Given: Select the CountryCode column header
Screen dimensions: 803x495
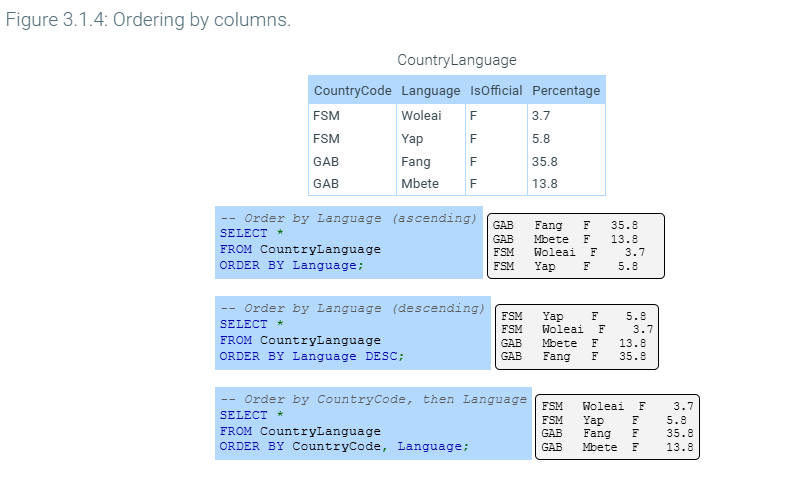Looking at the screenshot, I should point(352,90).
